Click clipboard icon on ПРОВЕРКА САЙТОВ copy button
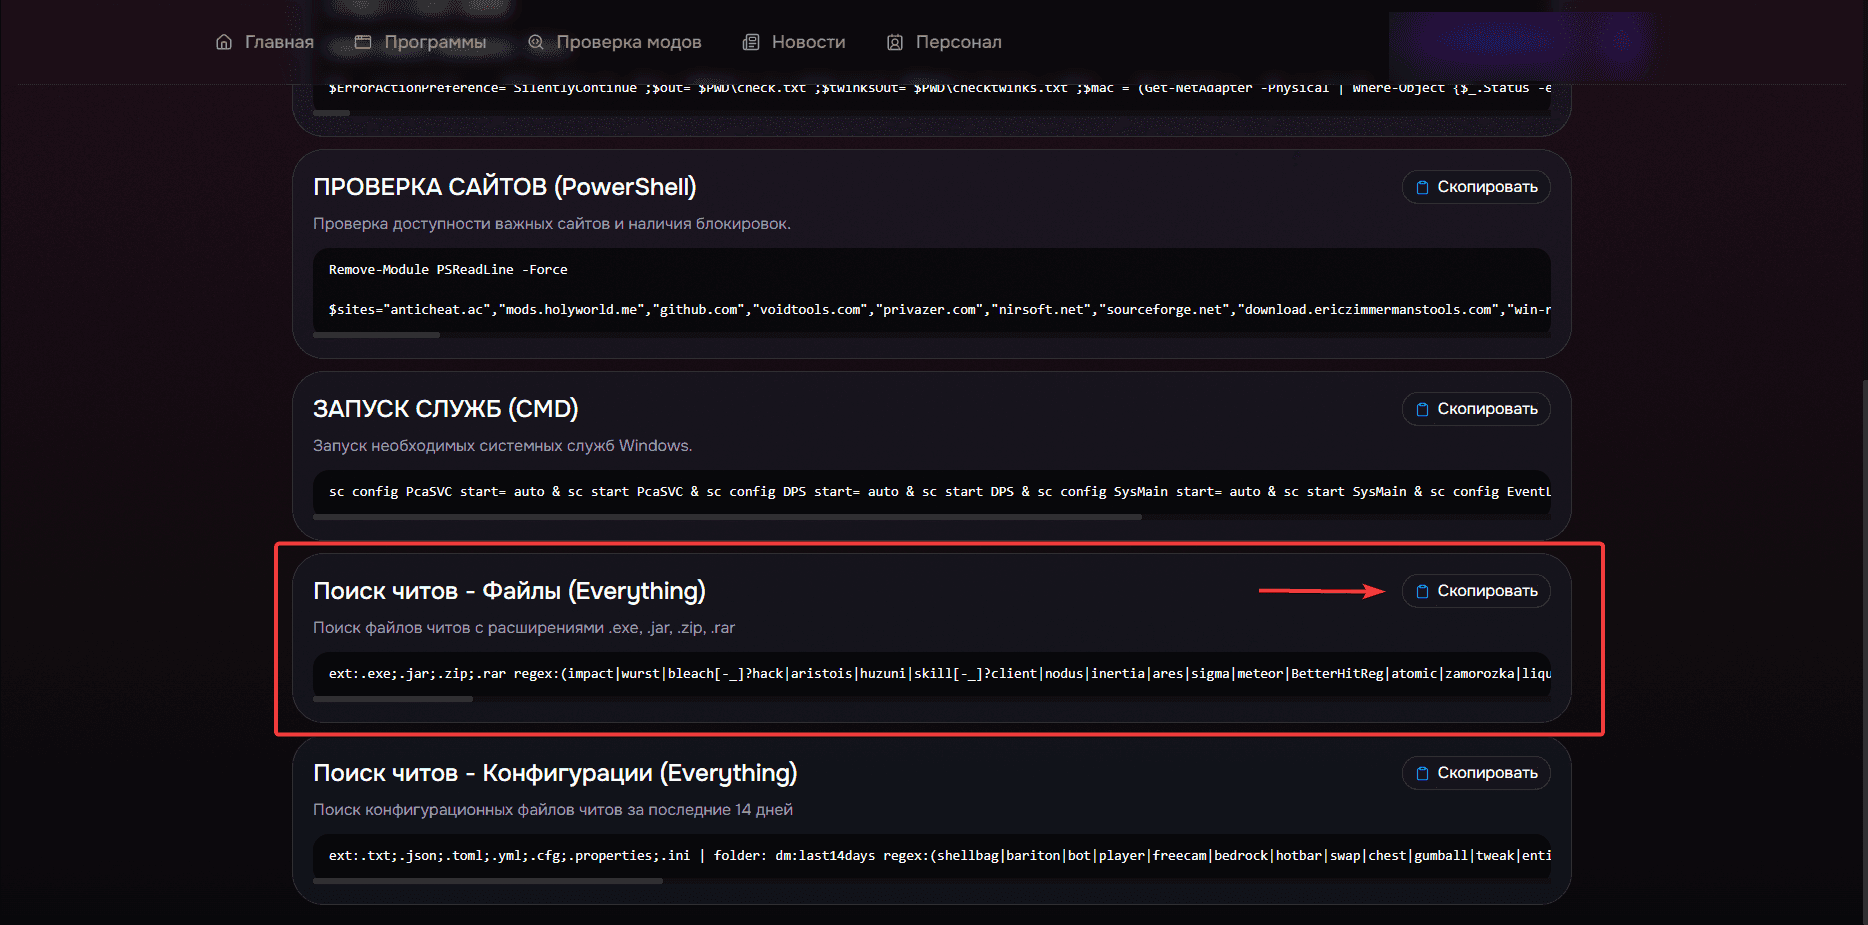The image size is (1868, 925). (x=1423, y=186)
